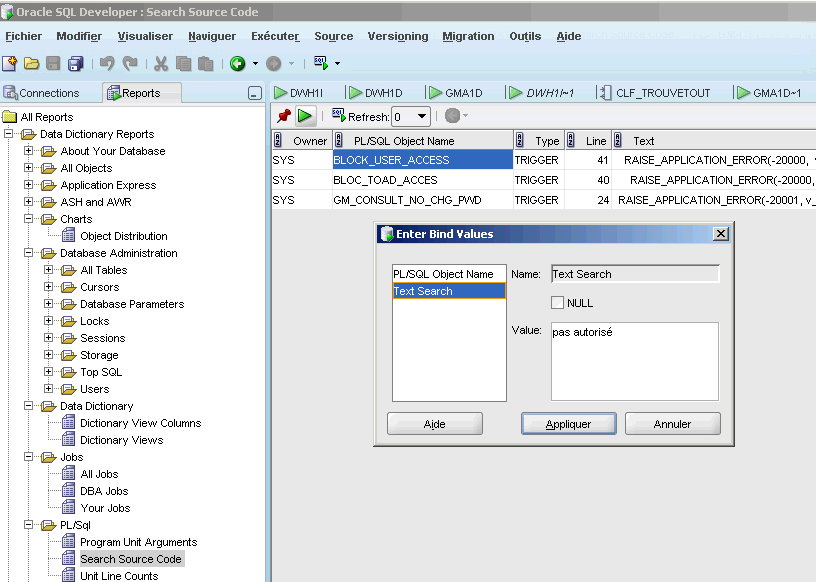Click the New file icon in toolbar
The height and width of the screenshot is (582, 816).
pyautogui.click(x=10, y=63)
